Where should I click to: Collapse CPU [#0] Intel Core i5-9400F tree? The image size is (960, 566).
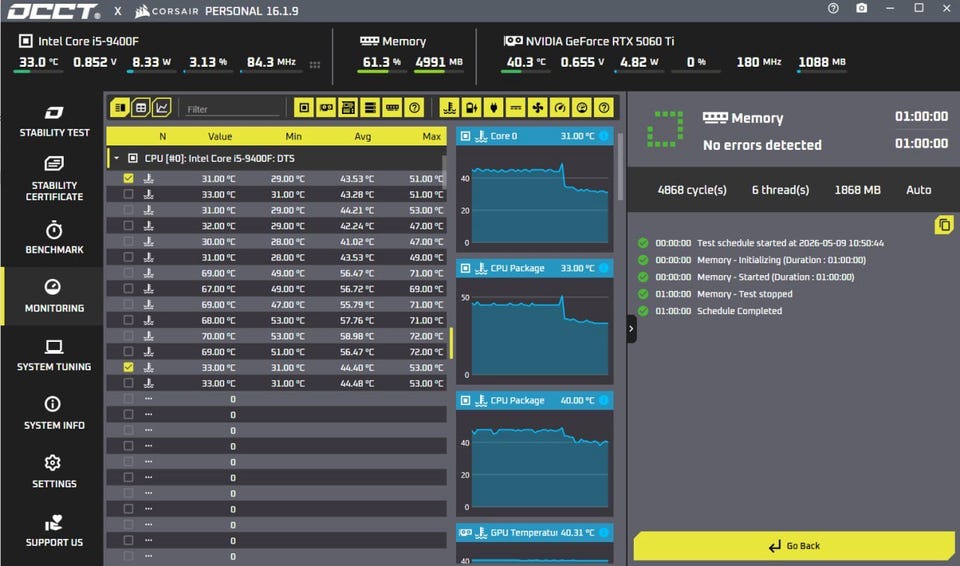click(116, 158)
